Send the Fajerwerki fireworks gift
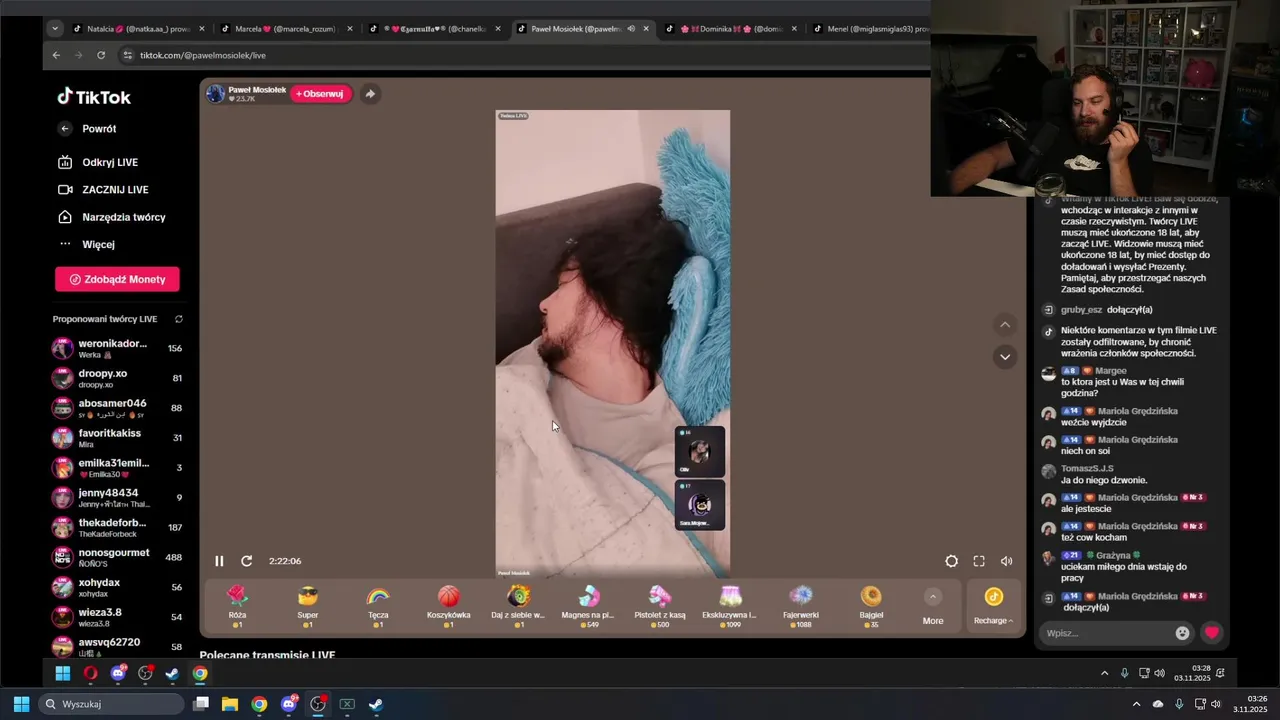The width and height of the screenshot is (1280, 720). click(801, 606)
